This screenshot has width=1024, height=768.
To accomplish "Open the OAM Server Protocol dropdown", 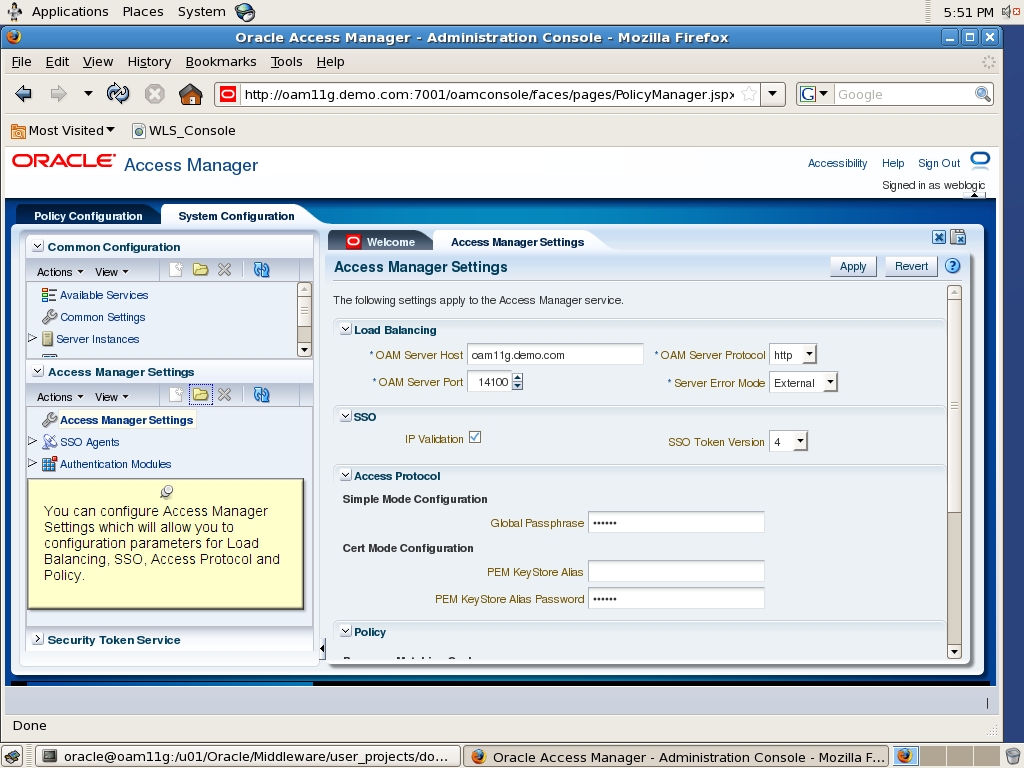I will (x=812, y=354).
